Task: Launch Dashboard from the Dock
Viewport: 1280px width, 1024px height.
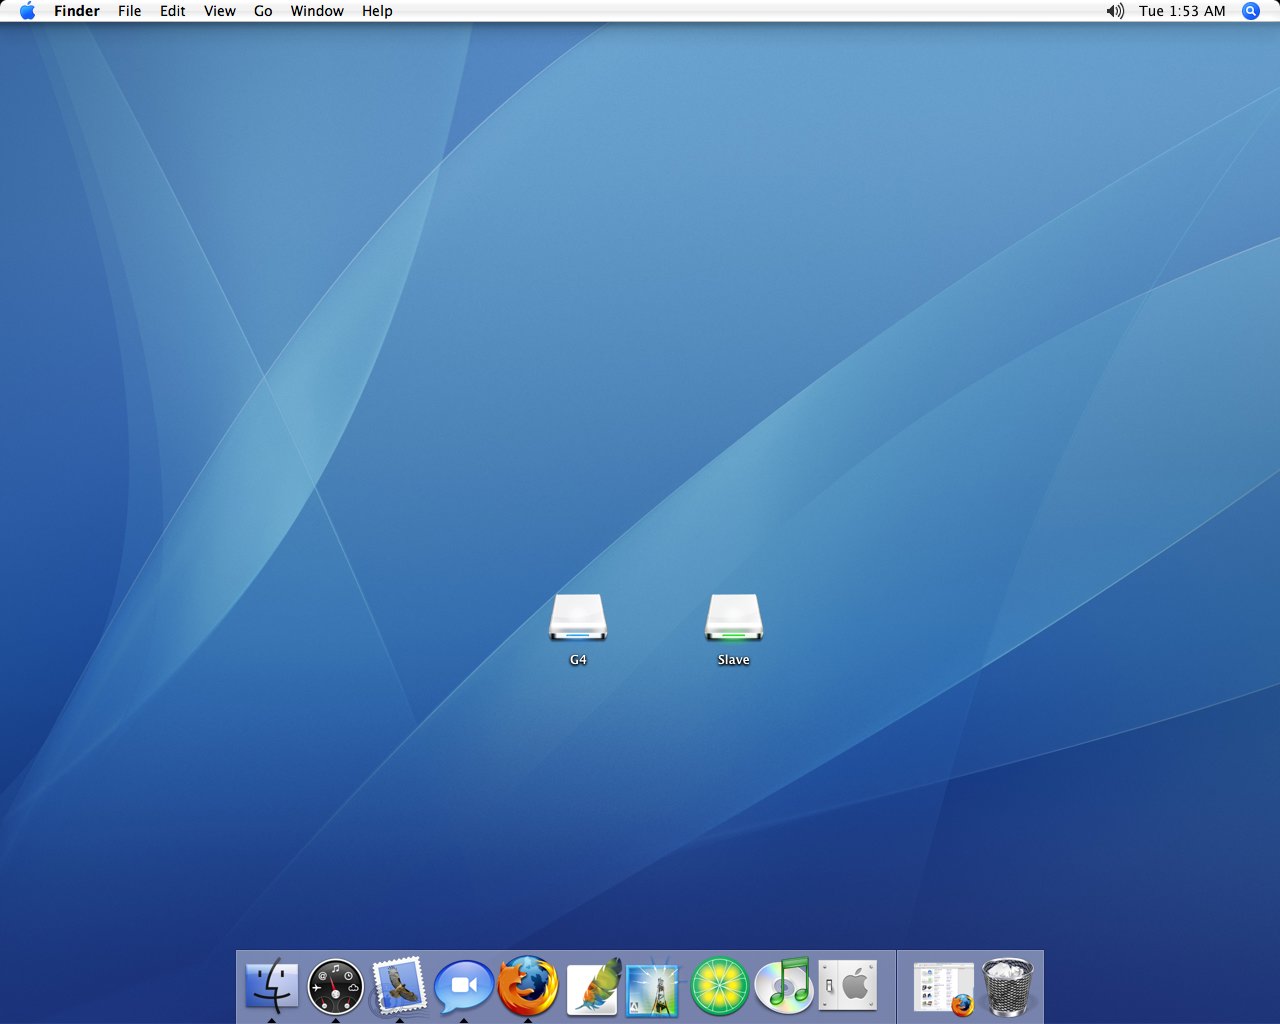Action: 335,986
